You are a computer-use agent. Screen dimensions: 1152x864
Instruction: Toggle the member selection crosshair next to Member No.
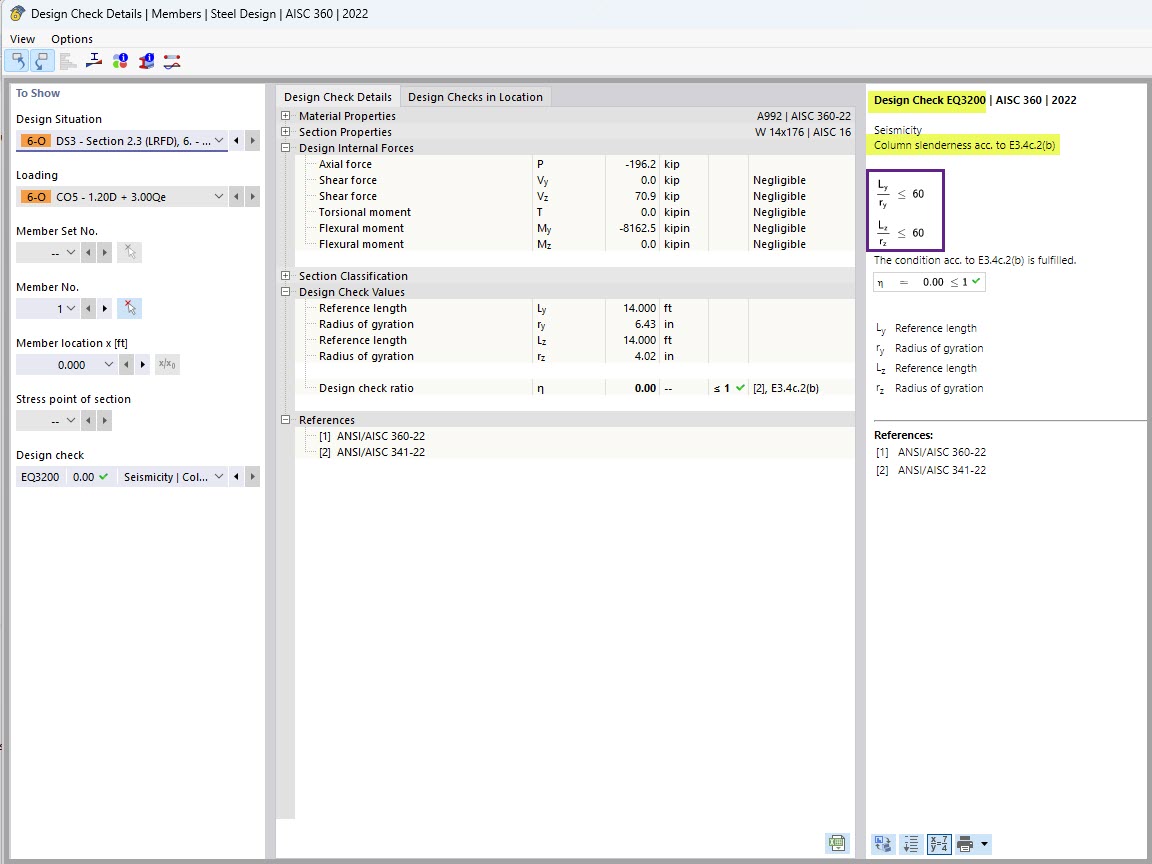(x=129, y=308)
